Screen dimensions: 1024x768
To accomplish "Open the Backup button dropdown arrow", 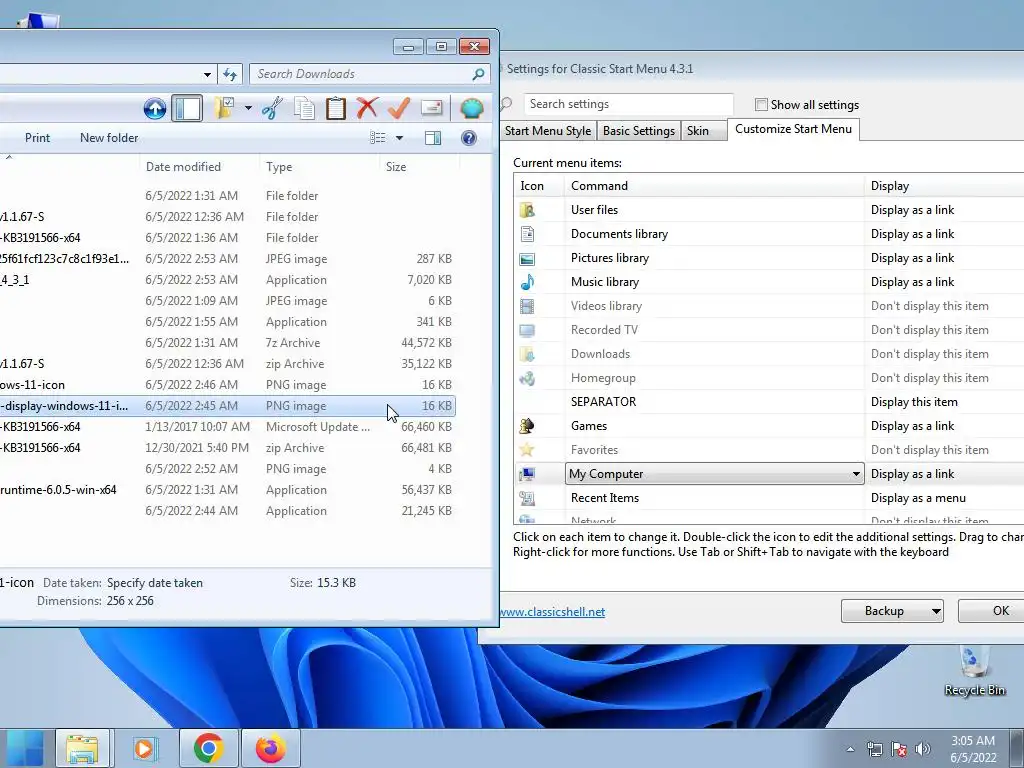I will point(936,611).
